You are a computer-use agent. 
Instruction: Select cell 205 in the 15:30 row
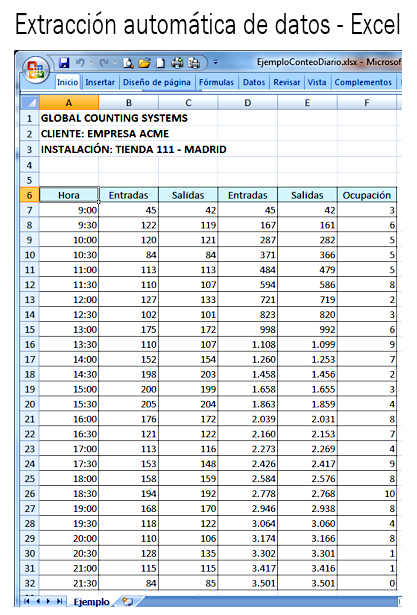128,404
